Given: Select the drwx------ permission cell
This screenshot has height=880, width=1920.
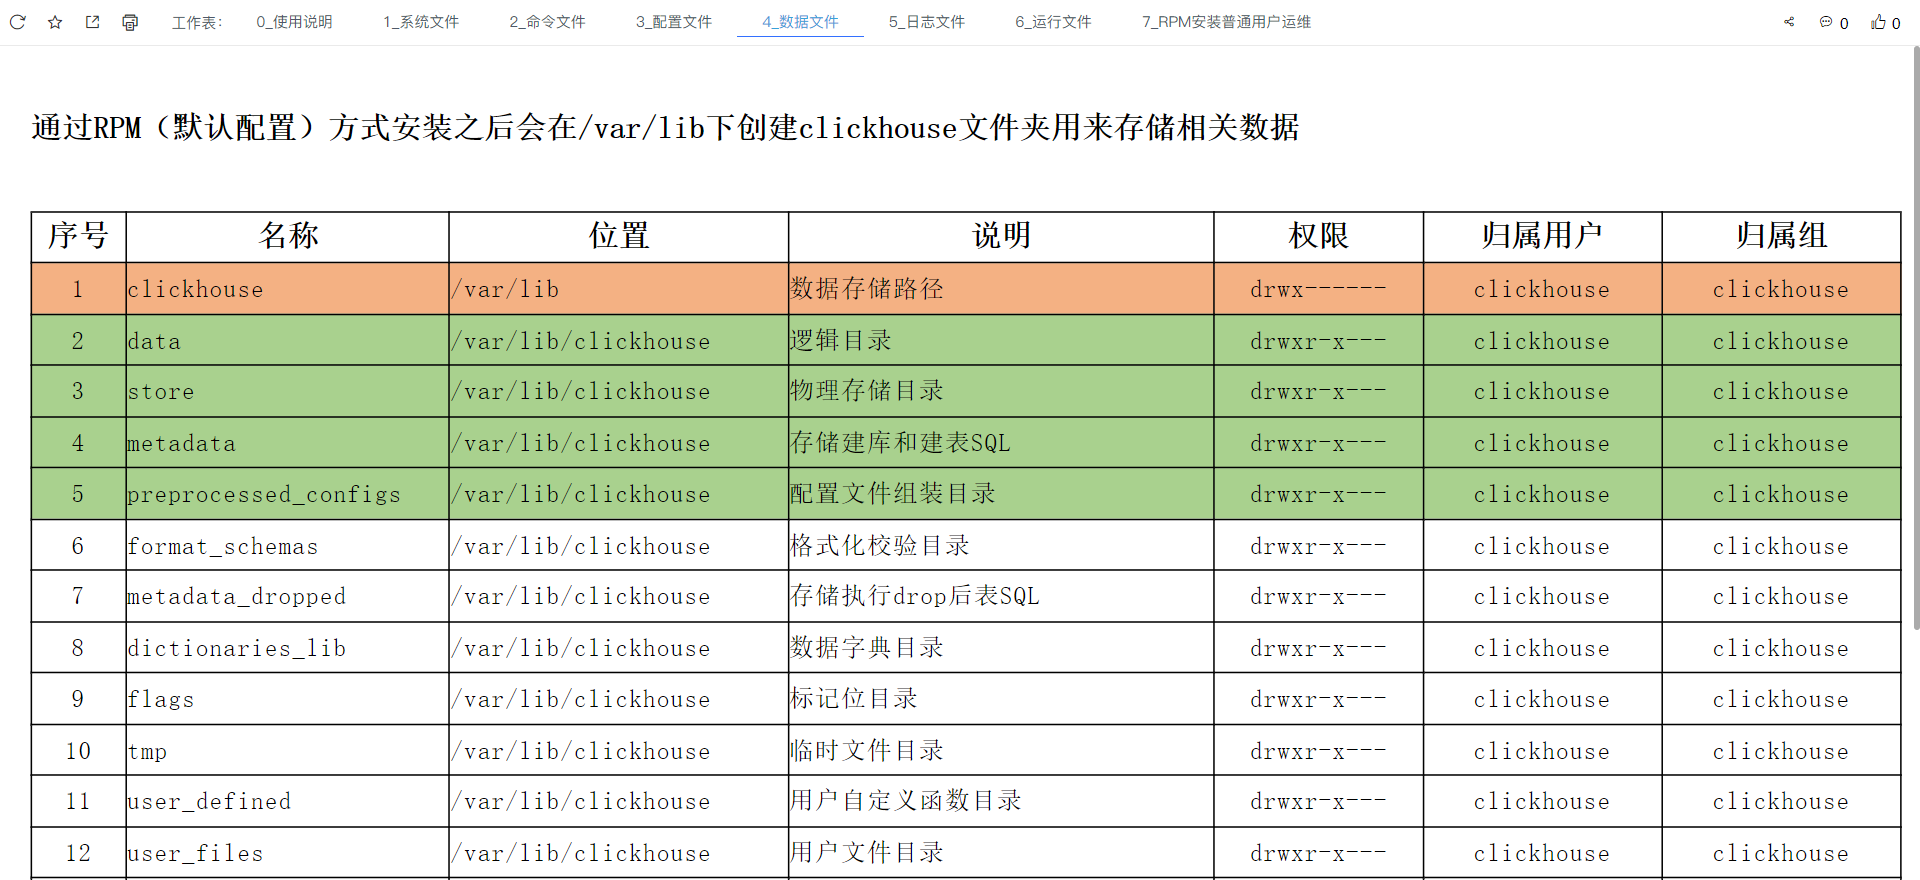Looking at the screenshot, I should tap(1319, 289).
